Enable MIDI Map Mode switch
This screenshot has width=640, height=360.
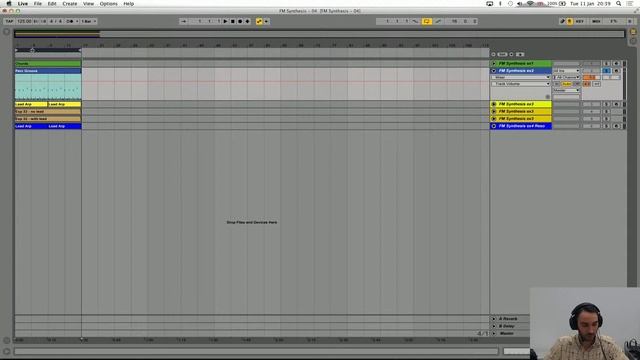click(x=596, y=21)
